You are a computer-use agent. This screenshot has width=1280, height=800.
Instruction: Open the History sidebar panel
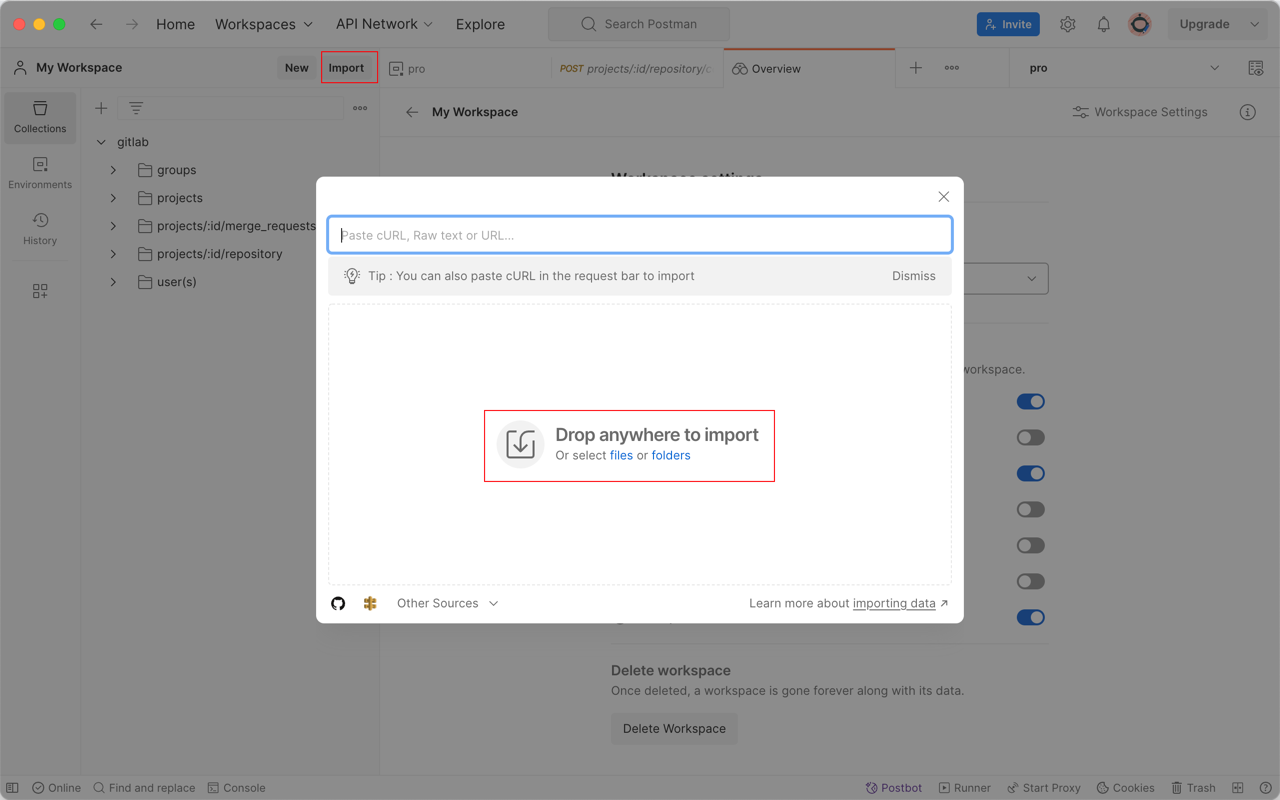40,229
